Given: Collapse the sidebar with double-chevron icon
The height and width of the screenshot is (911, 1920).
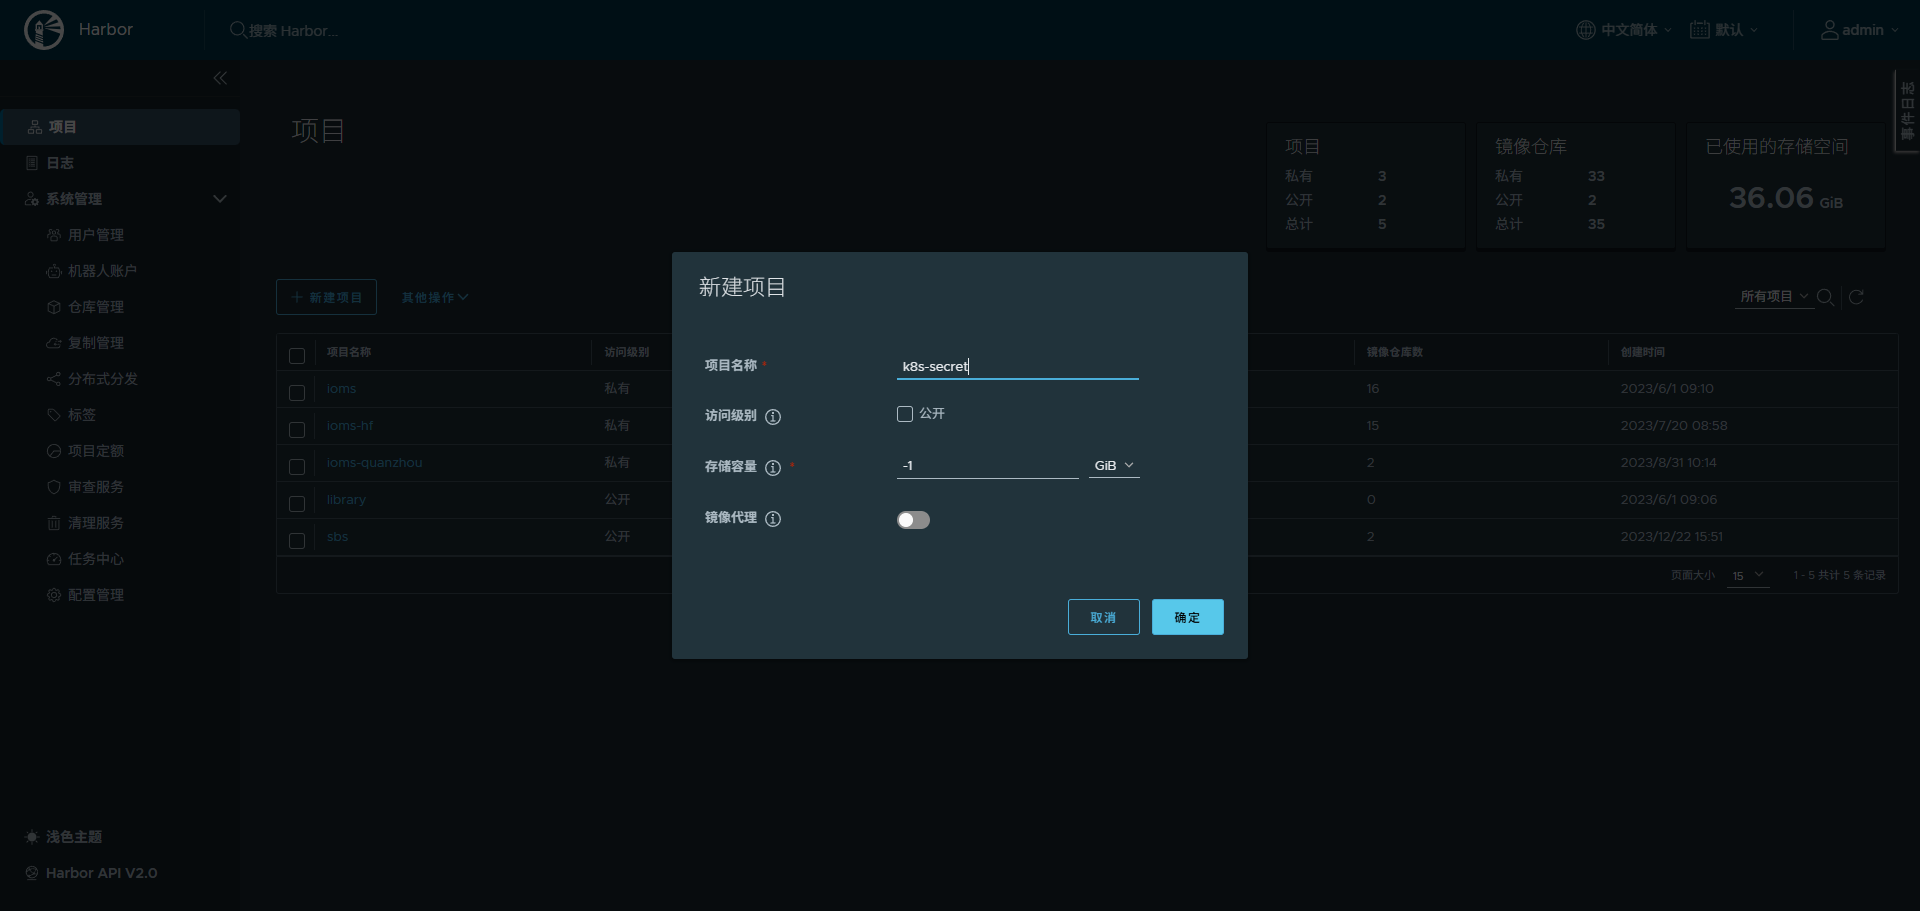Looking at the screenshot, I should [x=220, y=78].
